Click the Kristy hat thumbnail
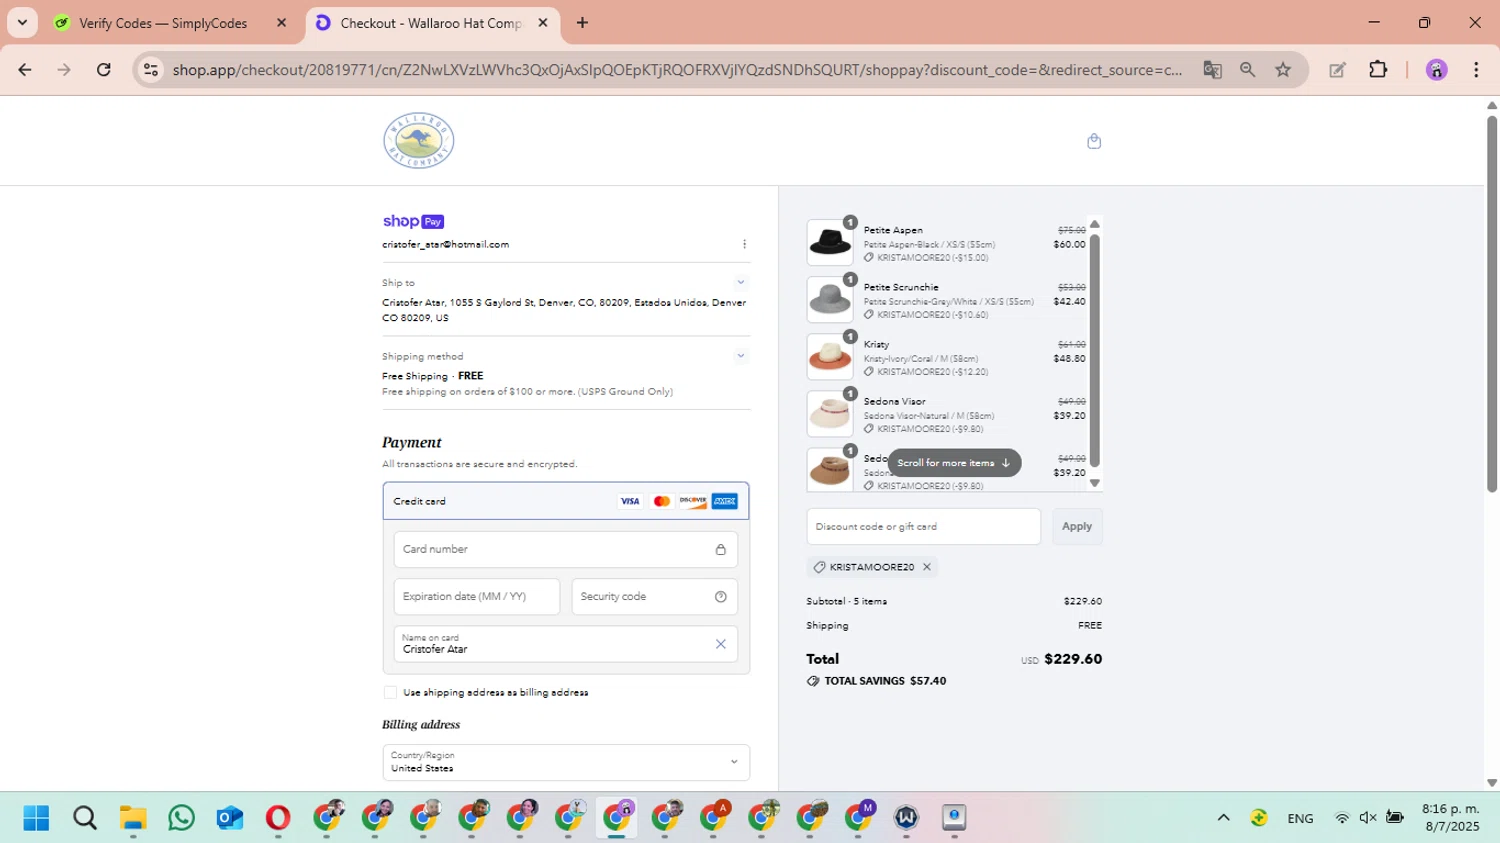Screen dimensions: 1500x843 pyautogui.click(x=830, y=357)
